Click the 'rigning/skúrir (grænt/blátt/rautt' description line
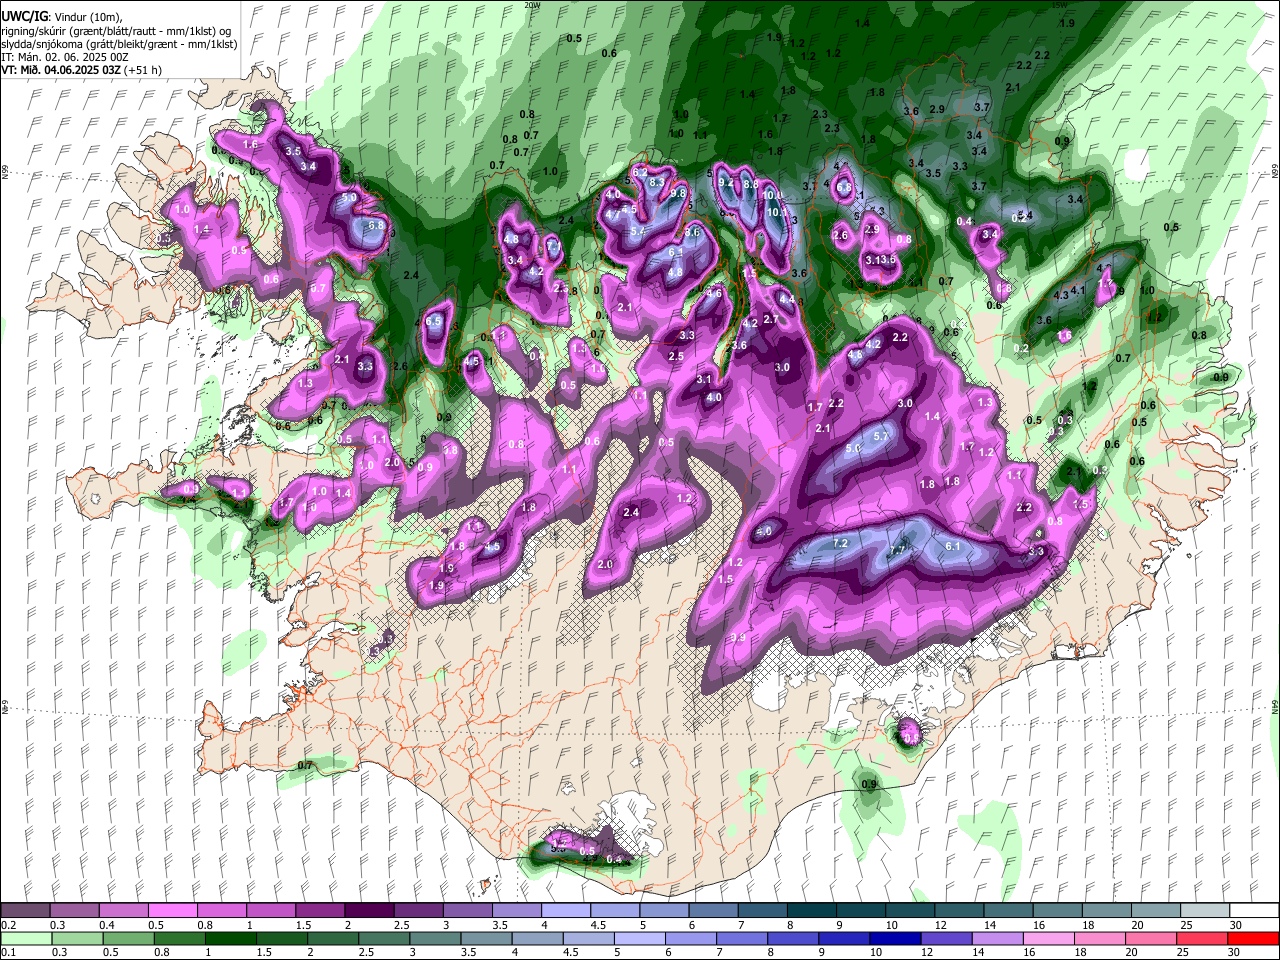 tap(116, 30)
